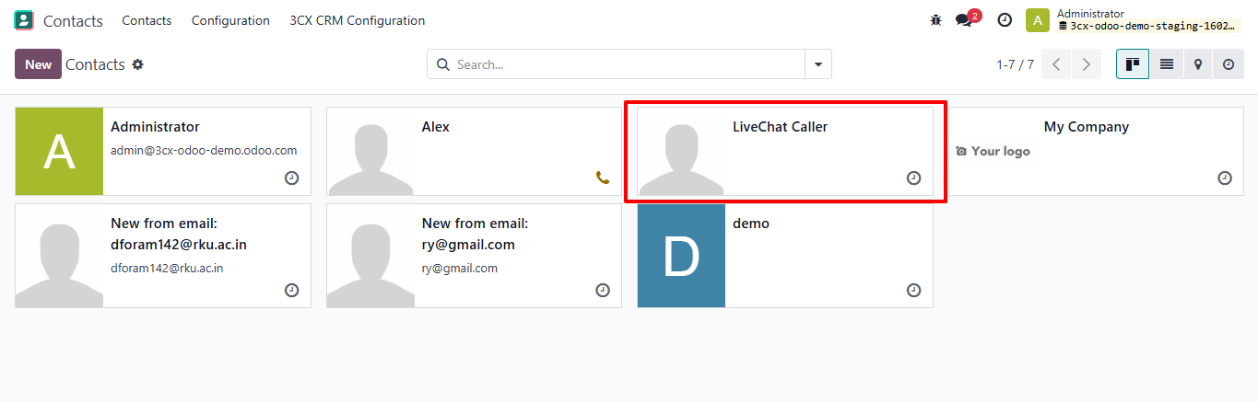Open the activities clock icon in header
Screen dimensions: 1258x402
(1005, 20)
